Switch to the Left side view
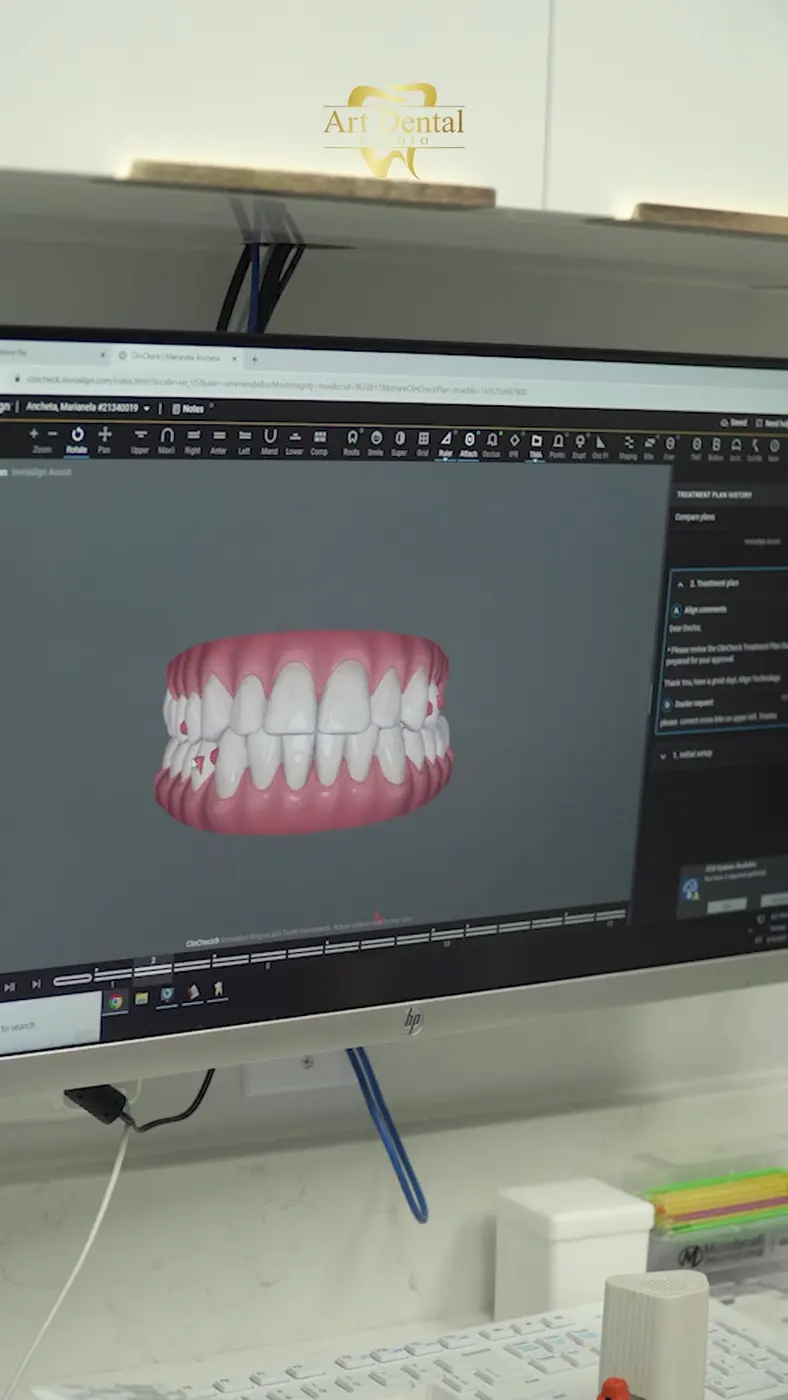The image size is (788, 1400). [244, 442]
